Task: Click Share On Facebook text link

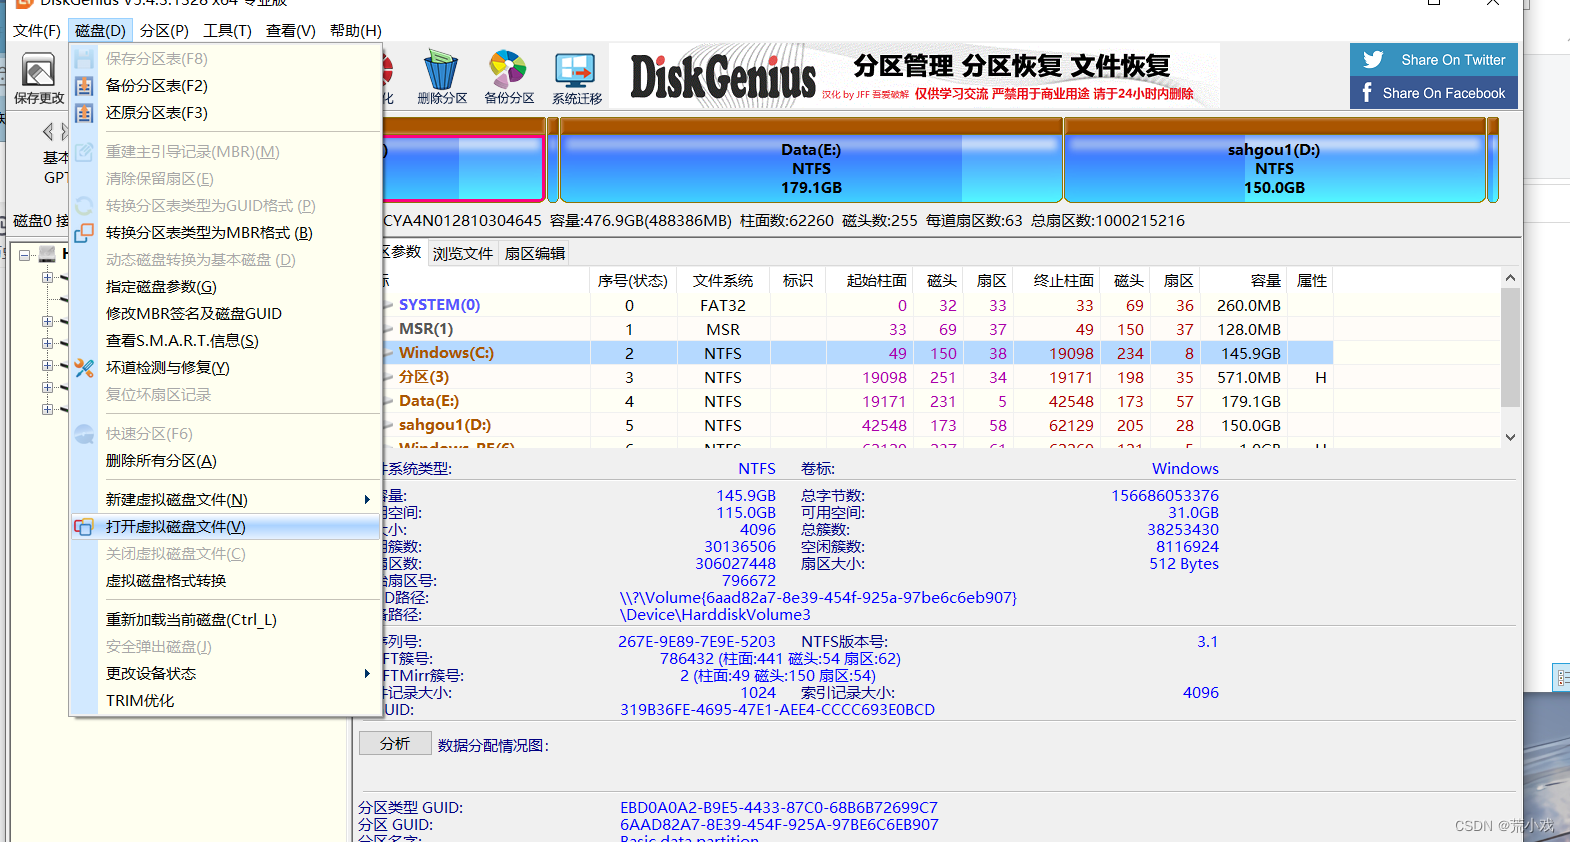Action: tap(1444, 93)
